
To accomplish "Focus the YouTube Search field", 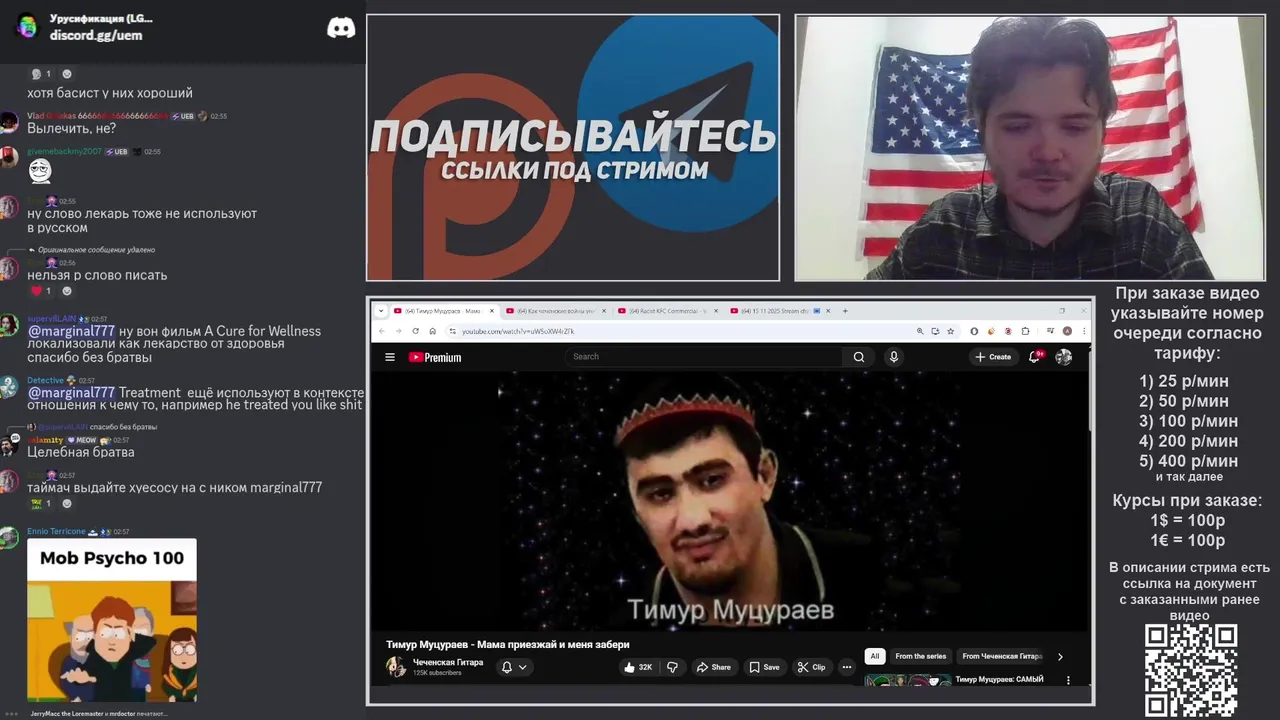I will click(705, 356).
